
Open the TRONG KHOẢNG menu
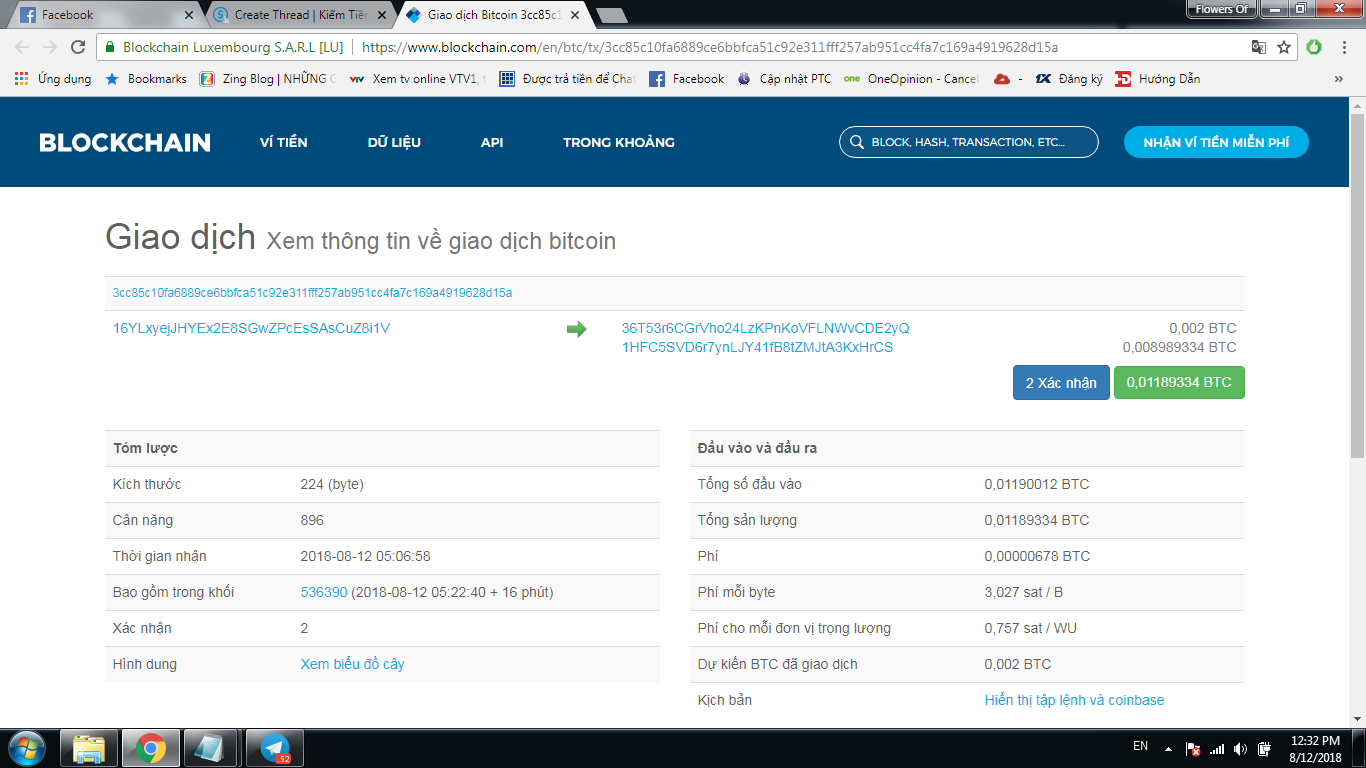coord(619,142)
